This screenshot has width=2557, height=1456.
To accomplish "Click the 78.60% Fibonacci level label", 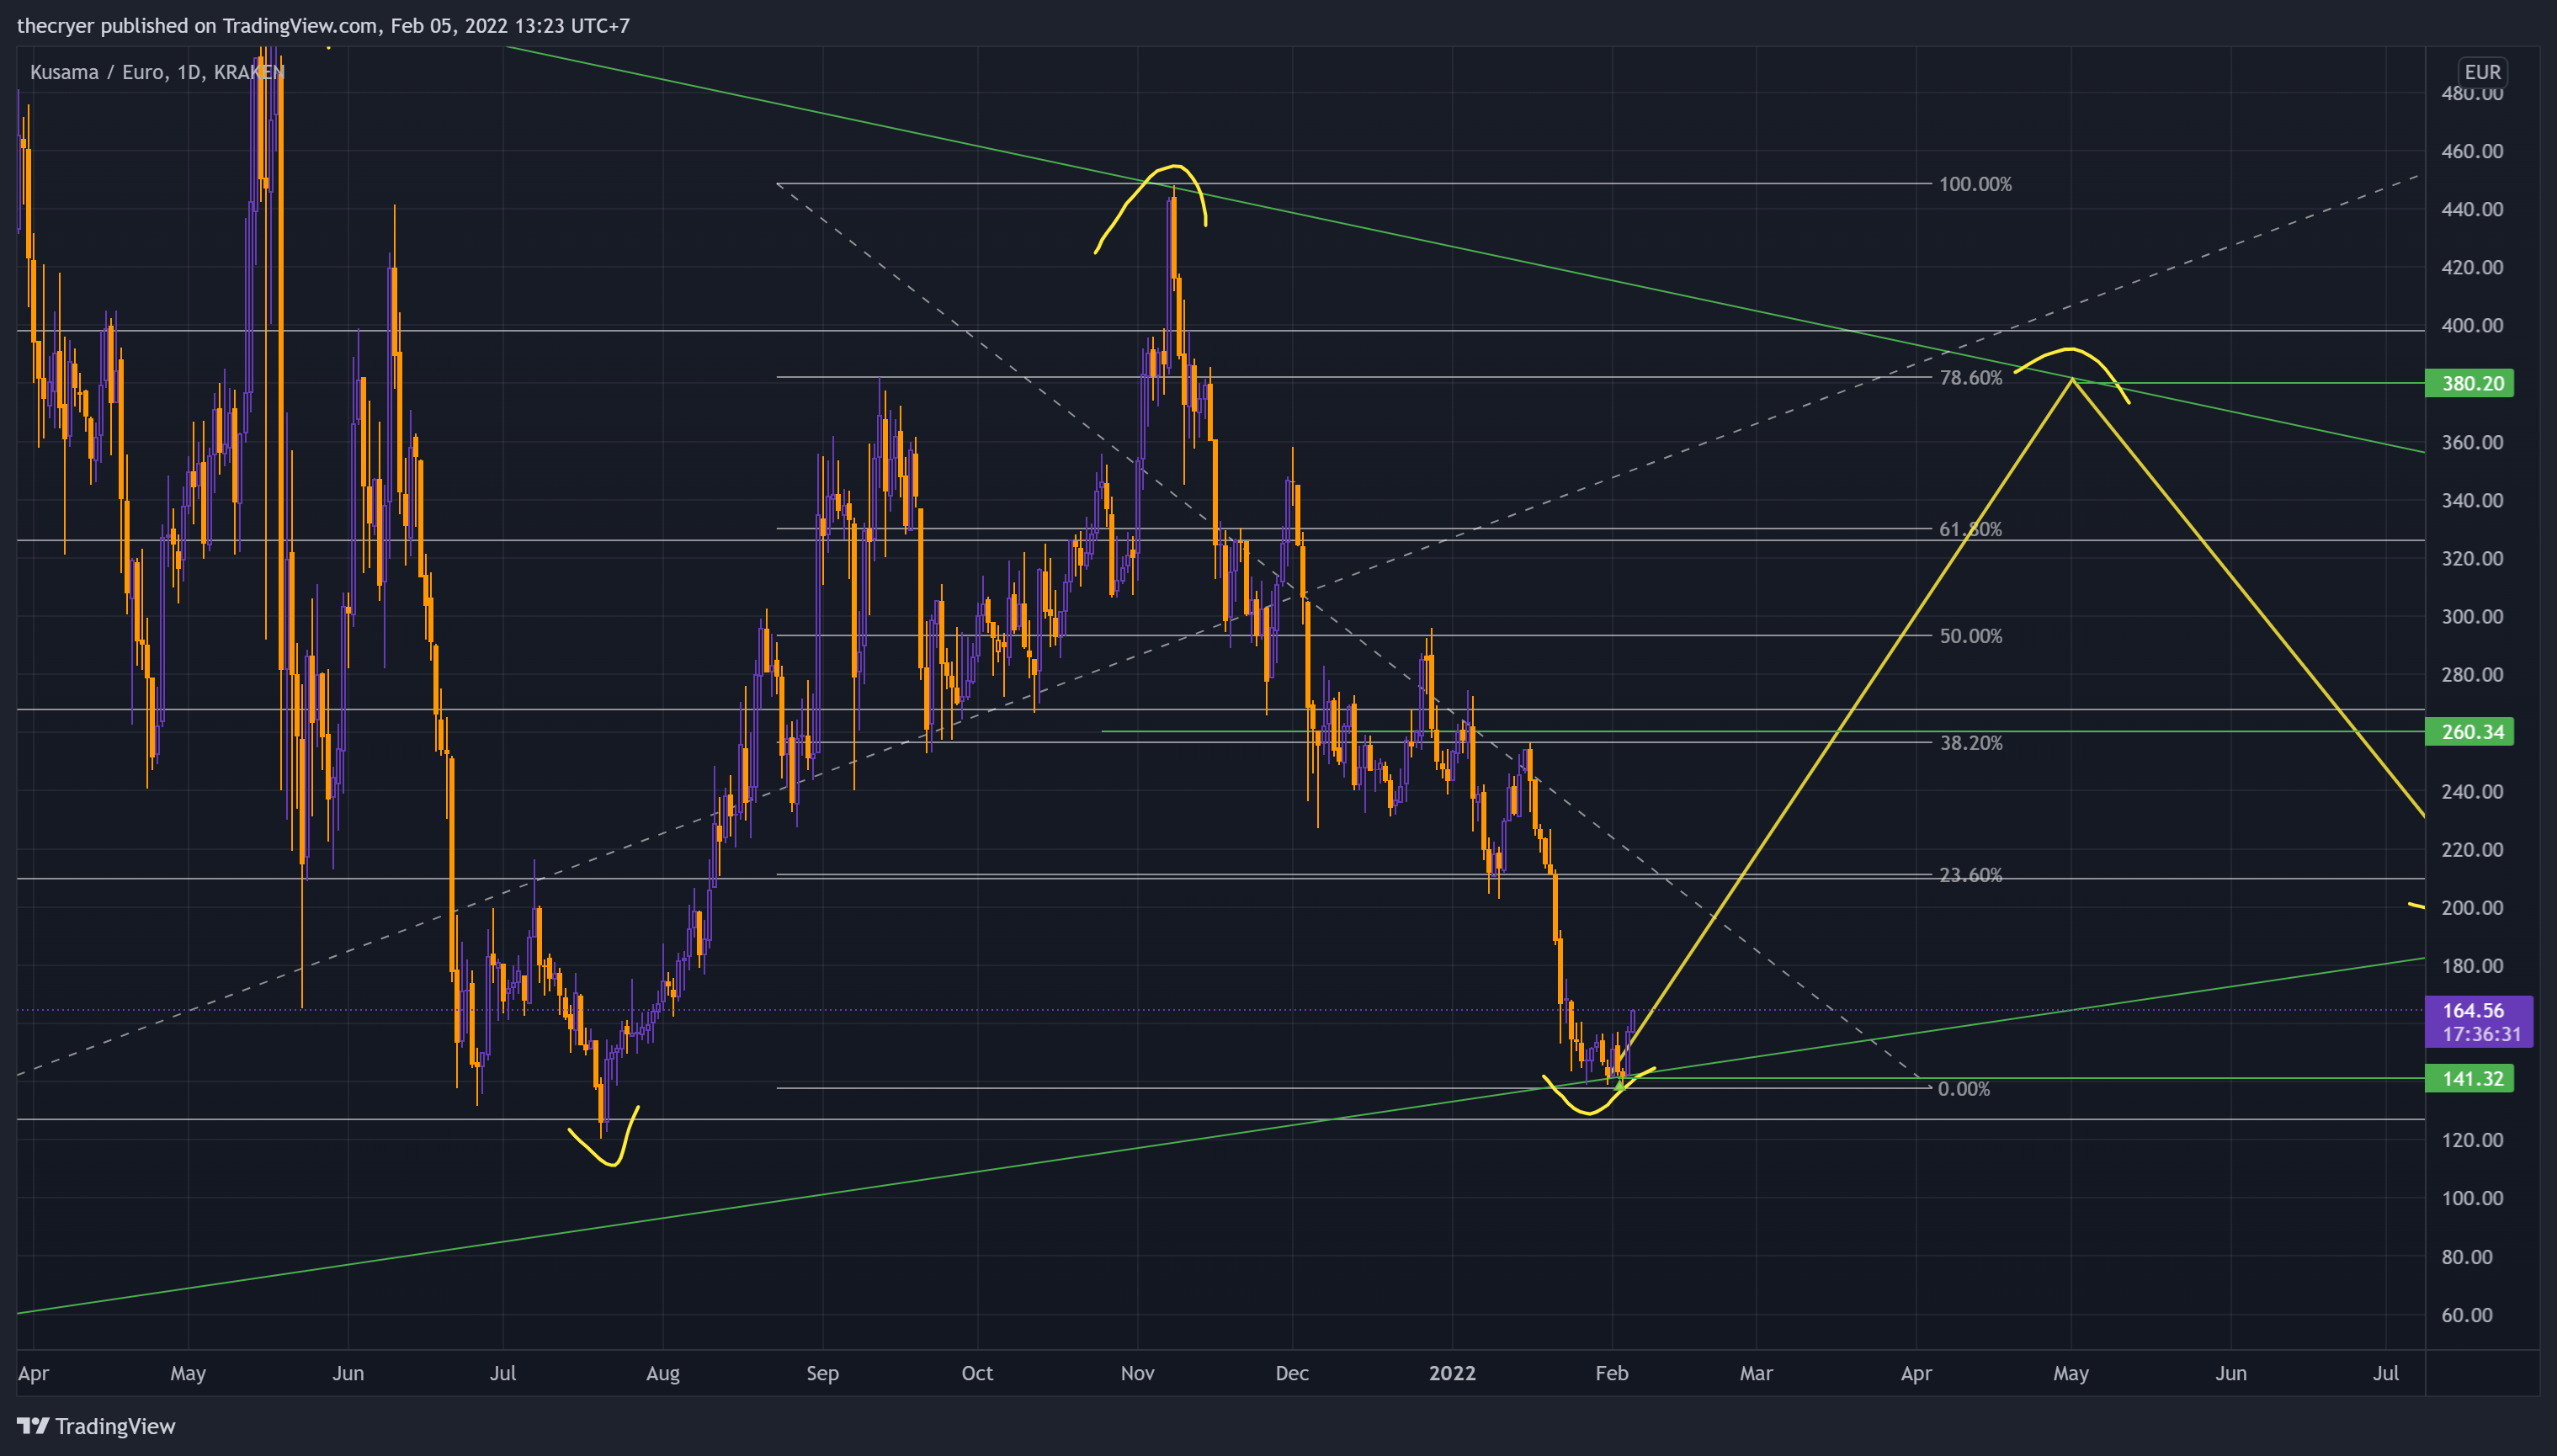I will click(x=1971, y=378).
